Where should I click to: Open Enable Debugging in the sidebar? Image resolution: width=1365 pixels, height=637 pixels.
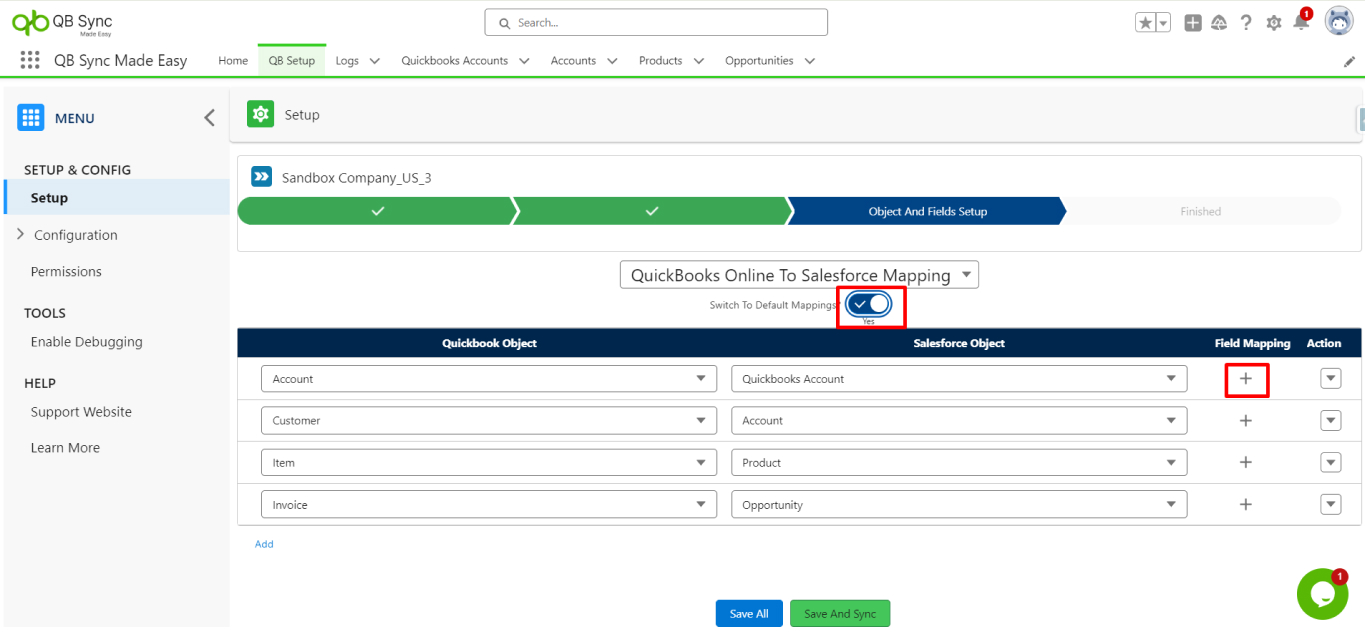pyautogui.click(x=86, y=342)
